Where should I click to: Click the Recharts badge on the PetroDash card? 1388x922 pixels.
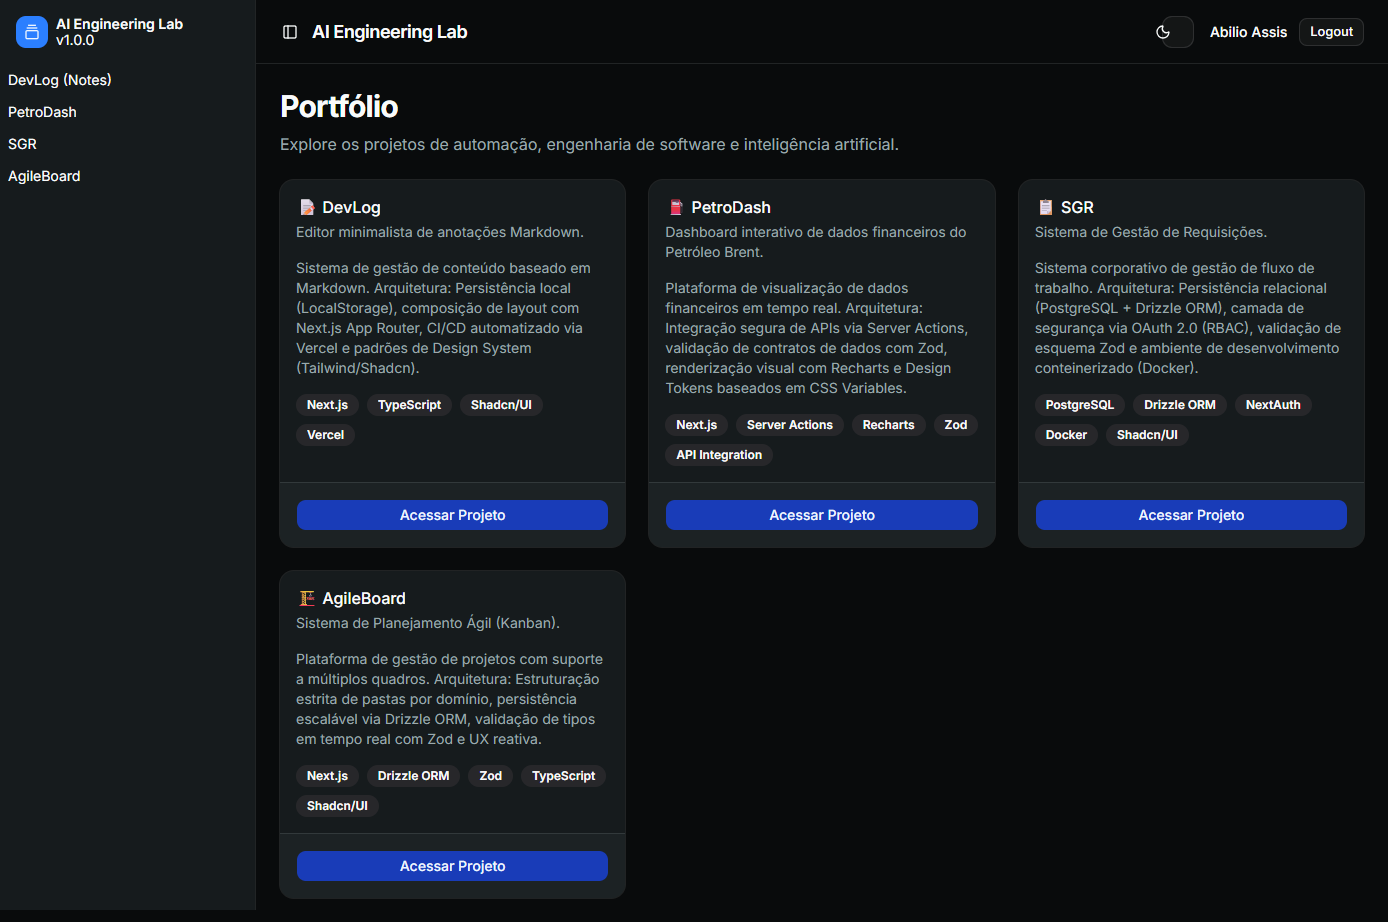pos(888,425)
